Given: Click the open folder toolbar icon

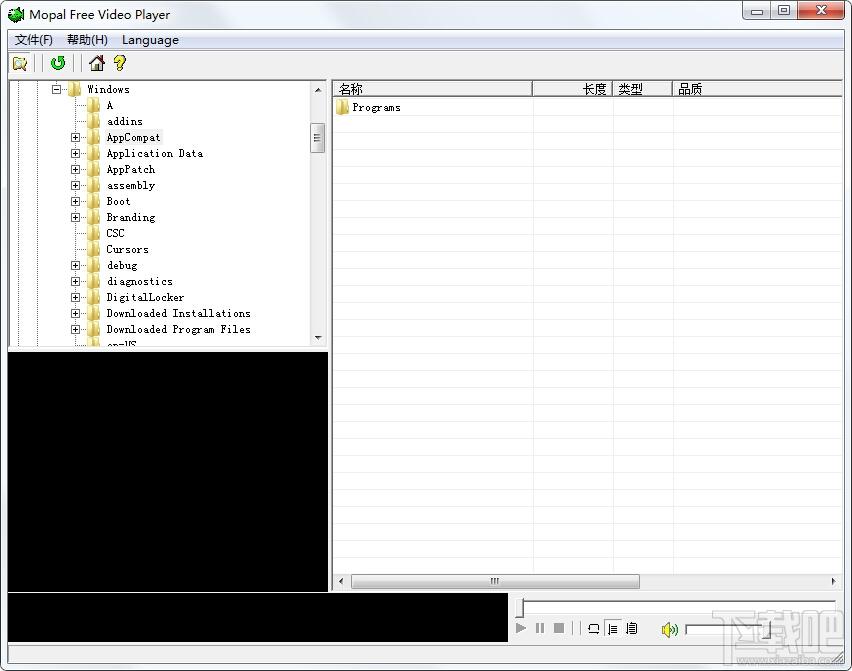Looking at the screenshot, I should click(20, 64).
